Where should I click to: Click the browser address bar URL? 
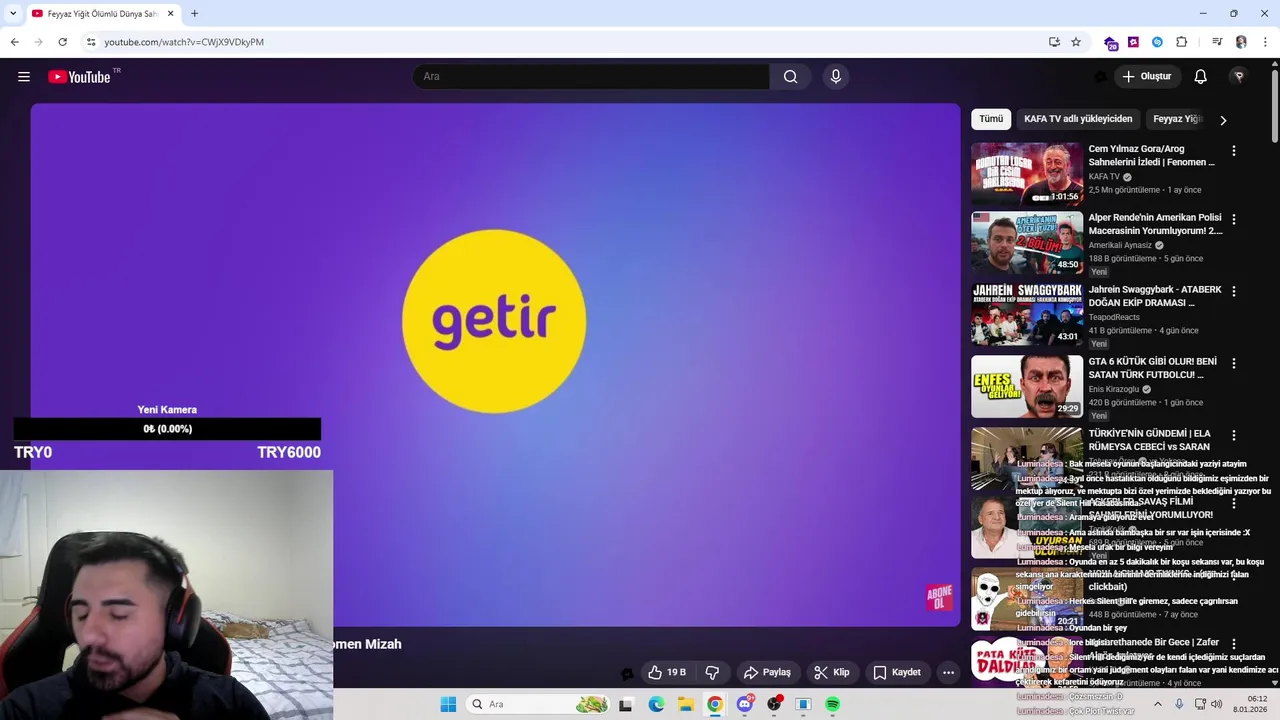click(x=184, y=42)
